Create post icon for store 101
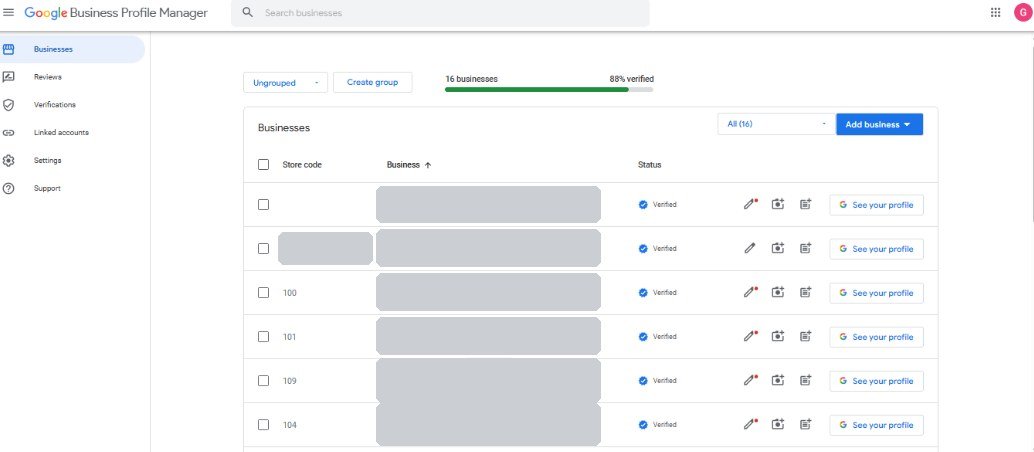Image resolution: width=1034 pixels, height=452 pixels. point(805,337)
